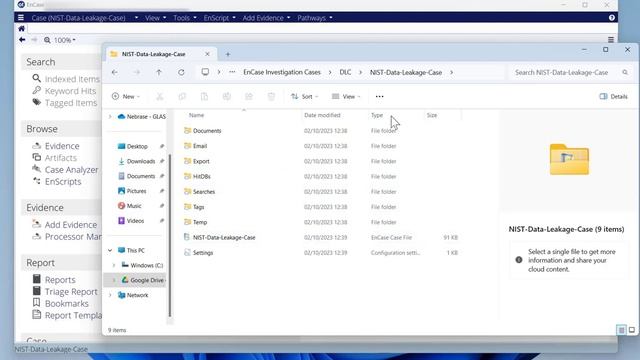Open Explorer View layout dropdown

[346, 97]
